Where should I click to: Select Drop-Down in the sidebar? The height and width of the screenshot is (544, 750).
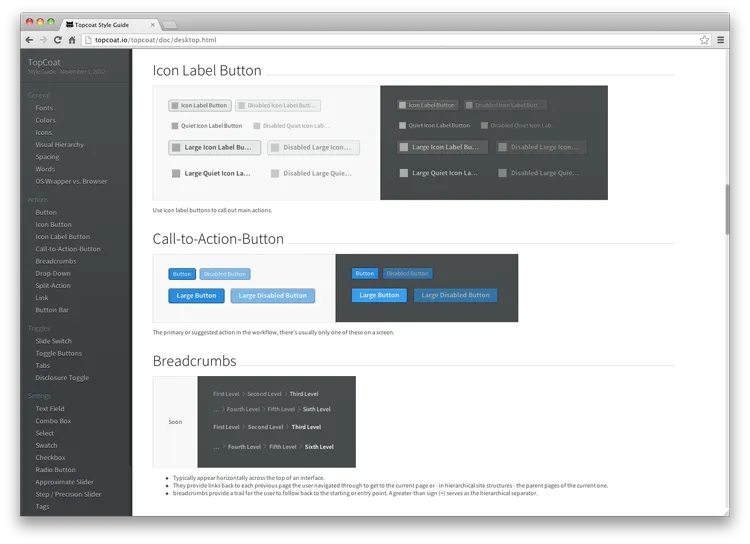click(53, 274)
